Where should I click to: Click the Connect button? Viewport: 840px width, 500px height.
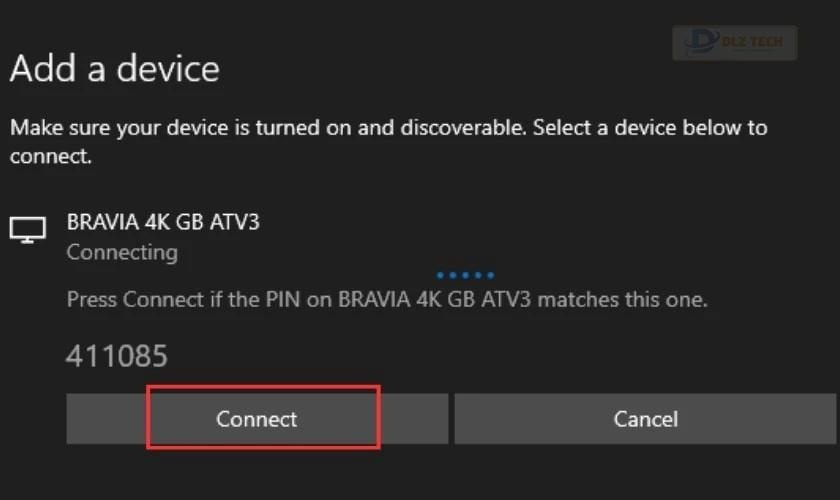pyautogui.click(x=257, y=419)
